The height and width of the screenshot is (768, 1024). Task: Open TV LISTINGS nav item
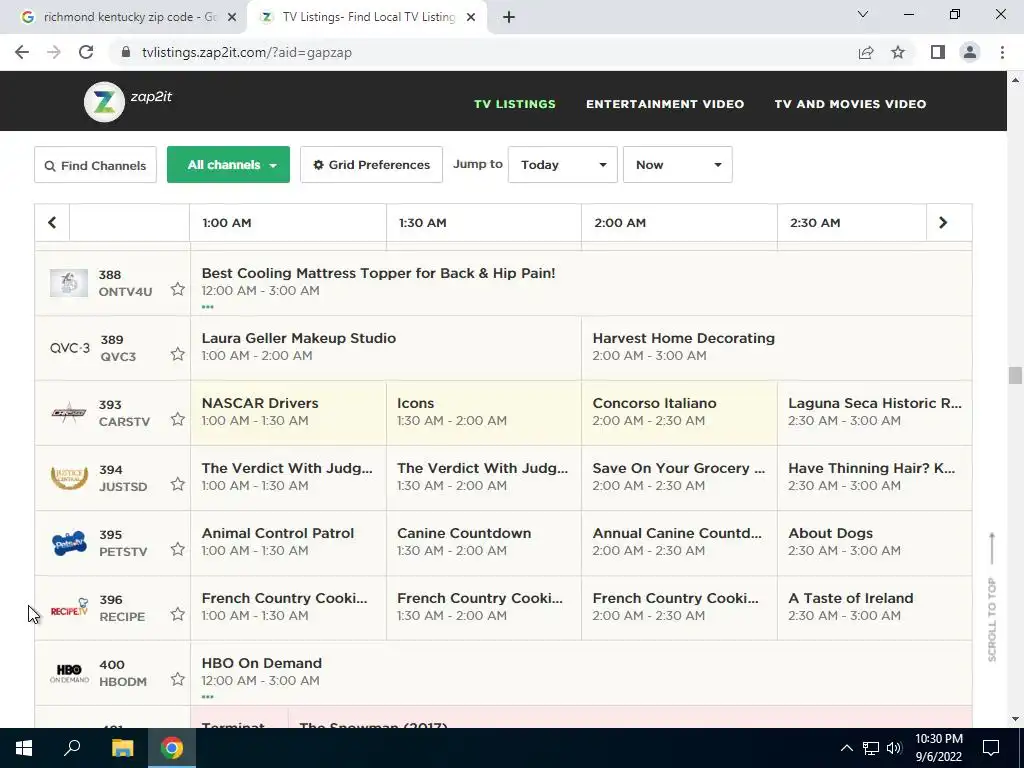point(515,104)
